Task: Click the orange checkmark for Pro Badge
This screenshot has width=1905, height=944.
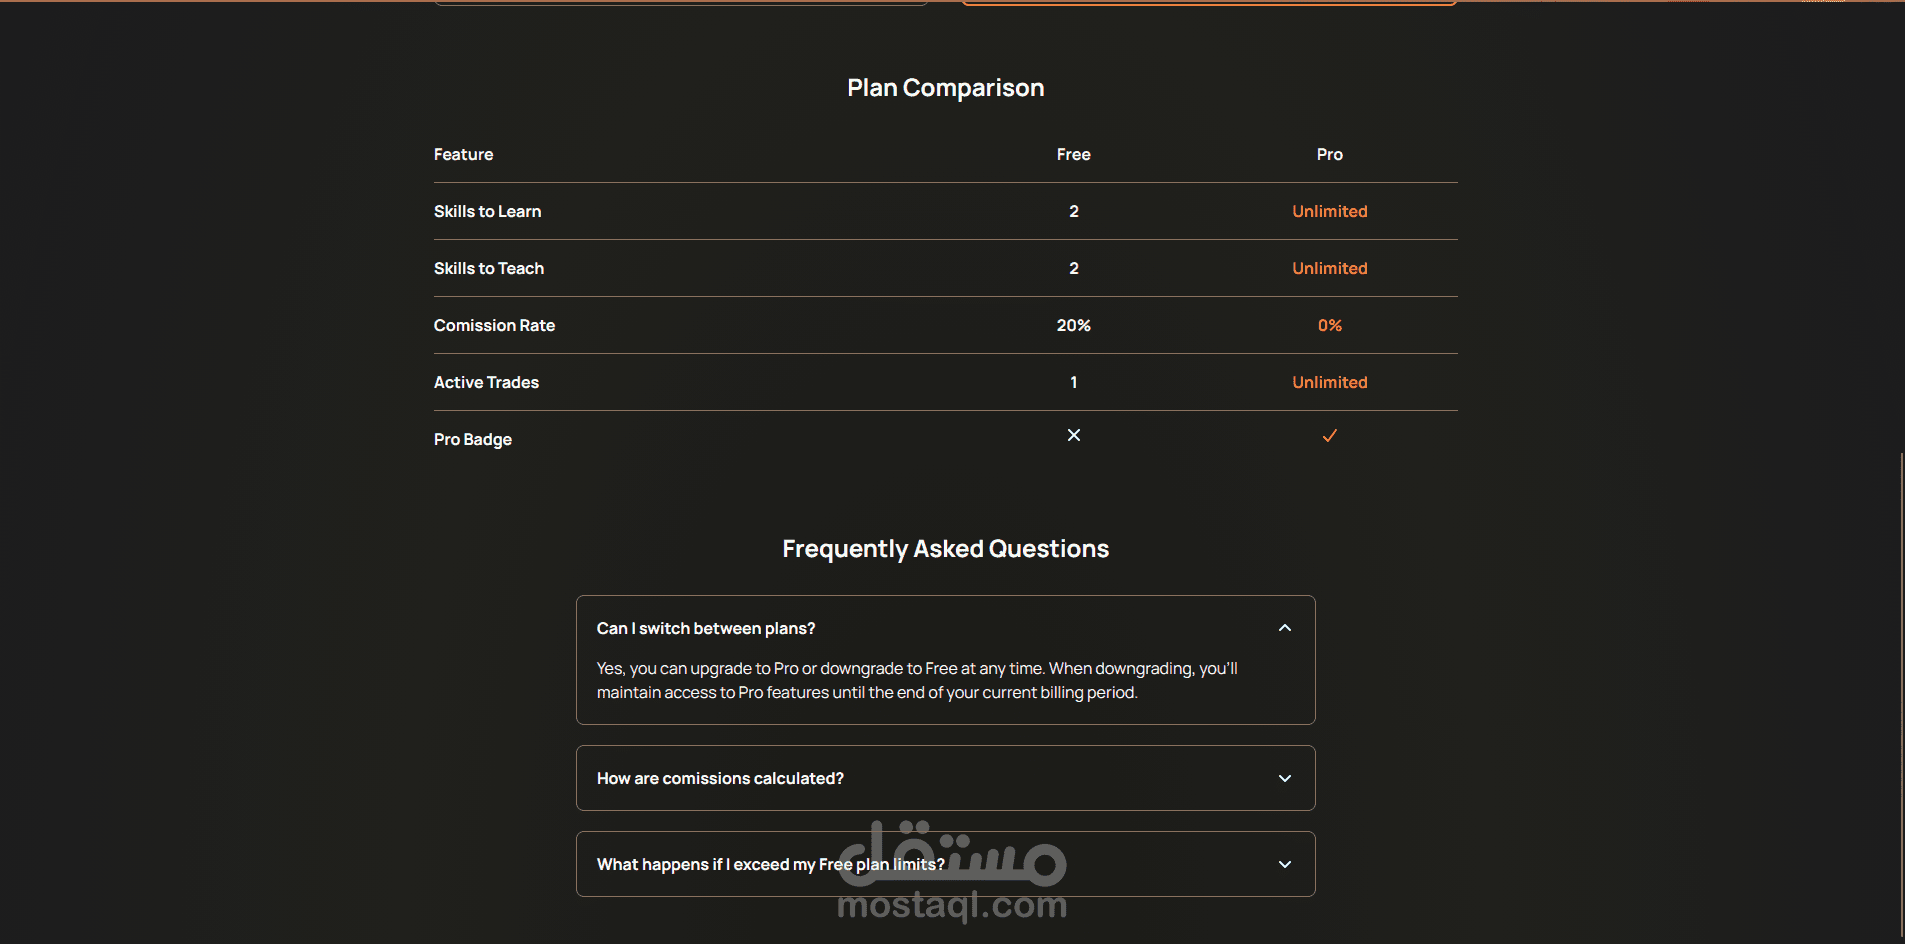Action: 1329,435
